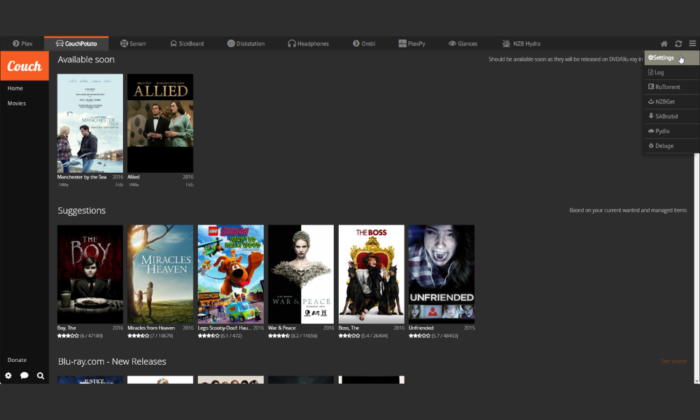The image size is (700, 420).
Task: Open RuTorrent from the dropdown menu
Action: [x=671, y=87]
